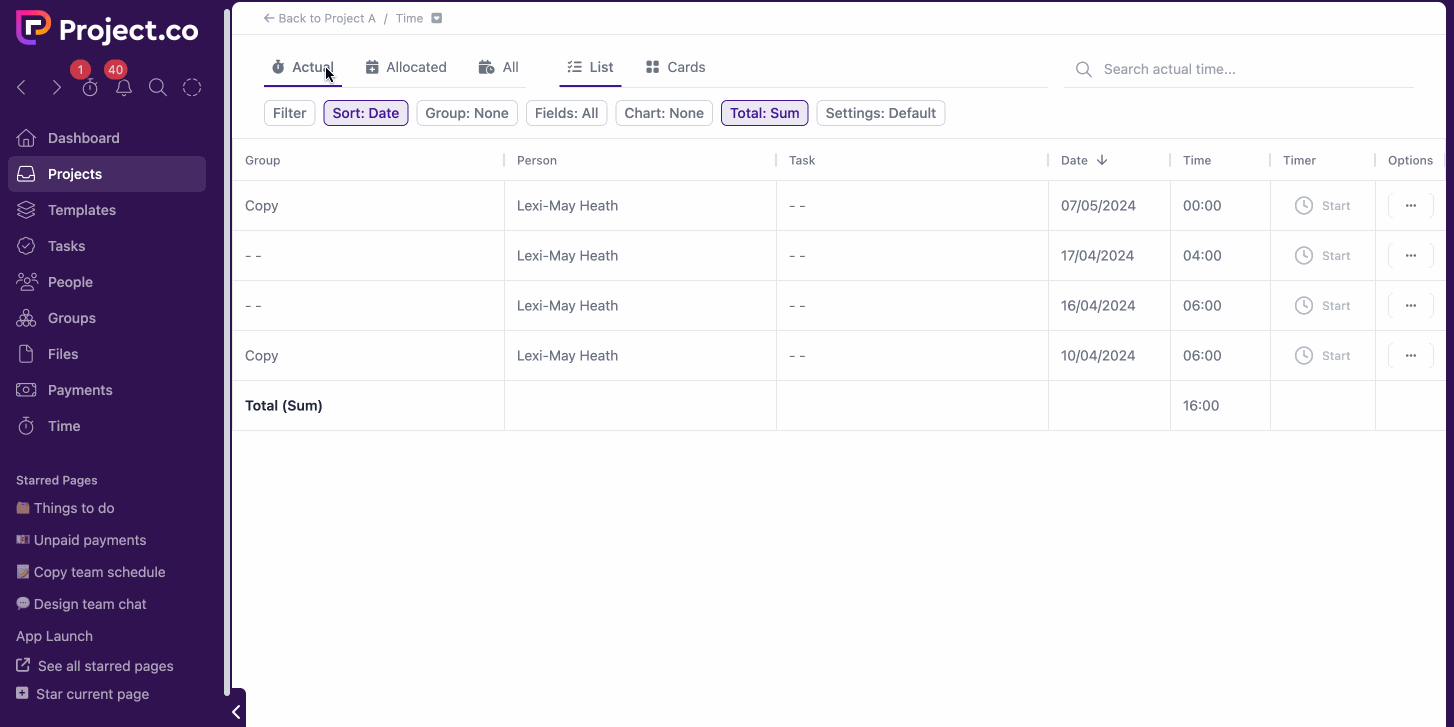Start timer for the 10/04/2024 entry
The image size is (1454, 727).
click(1322, 356)
